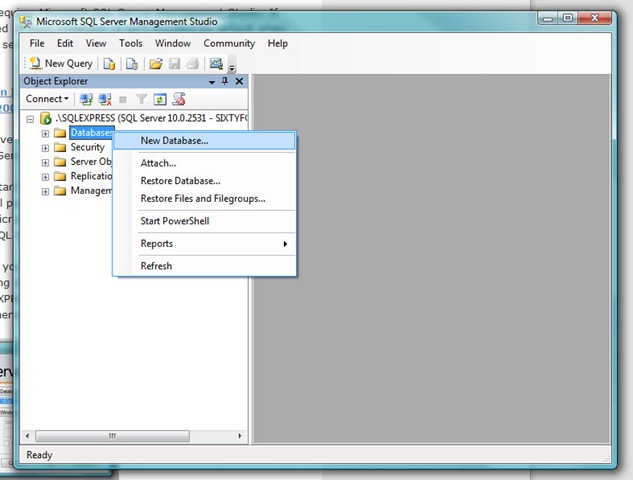Viewport: 633px width, 480px height.
Task: Click the Object Explorer panel title
Action: tap(55, 81)
